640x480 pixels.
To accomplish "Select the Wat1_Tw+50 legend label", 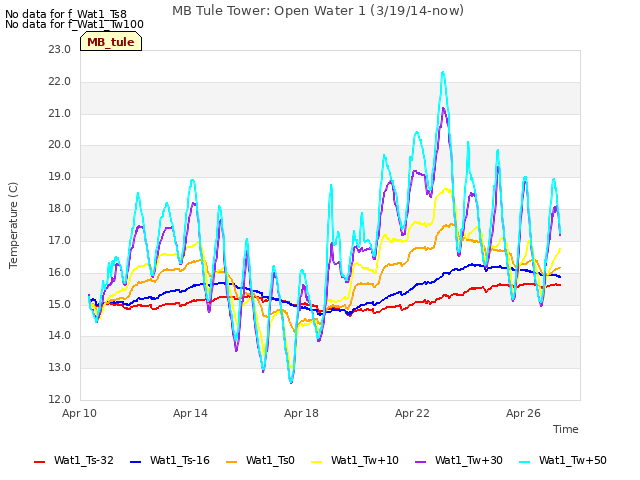I will (x=573, y=460).
